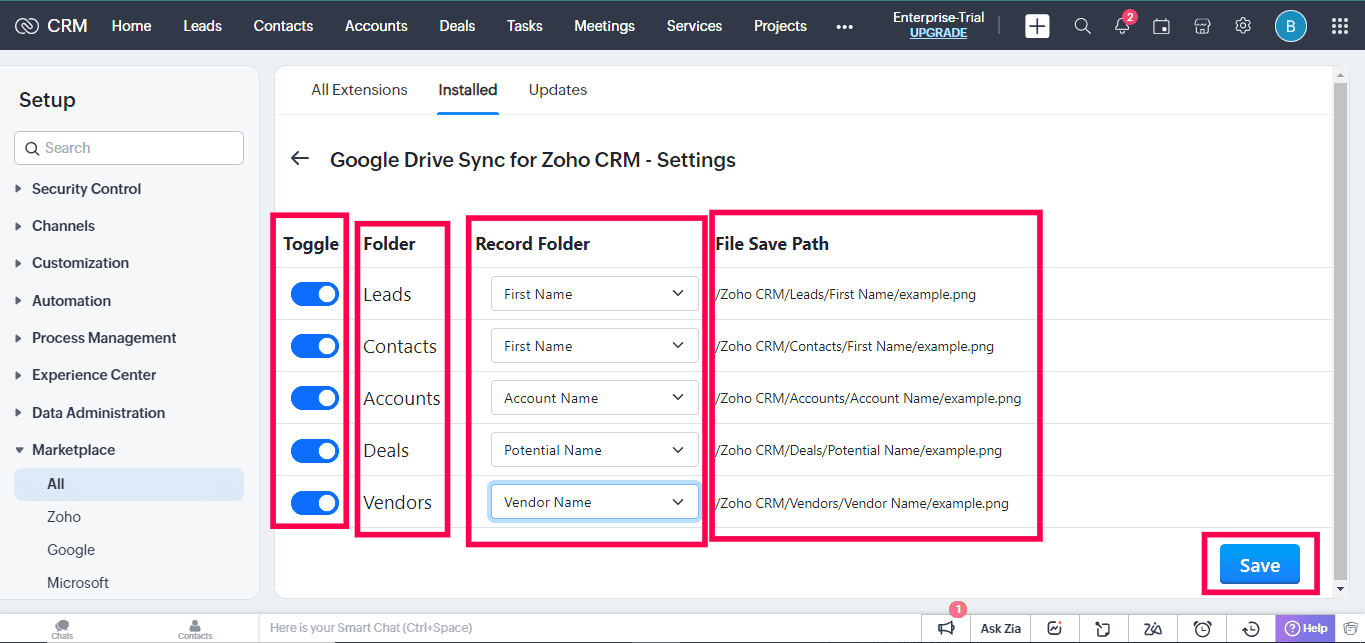Show more modules via ellipsis icon

click(x=844, y=27)
